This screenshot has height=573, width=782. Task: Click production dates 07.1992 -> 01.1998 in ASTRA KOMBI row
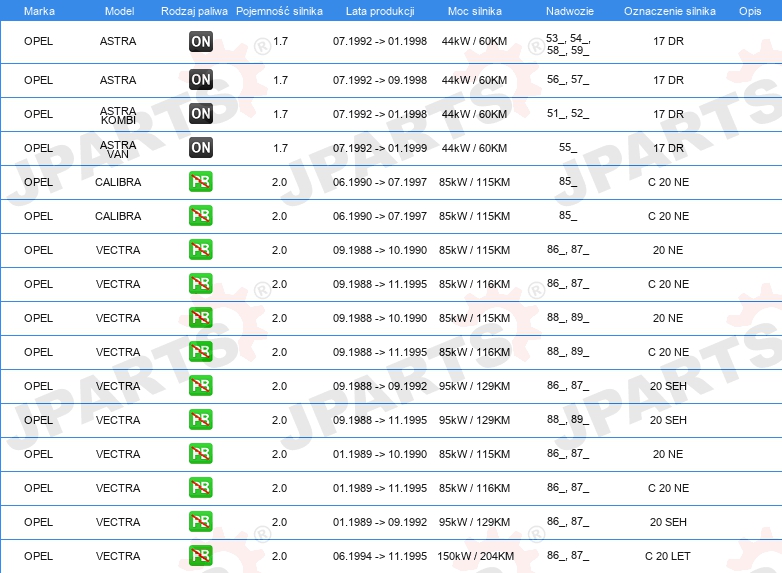point(380,114)
